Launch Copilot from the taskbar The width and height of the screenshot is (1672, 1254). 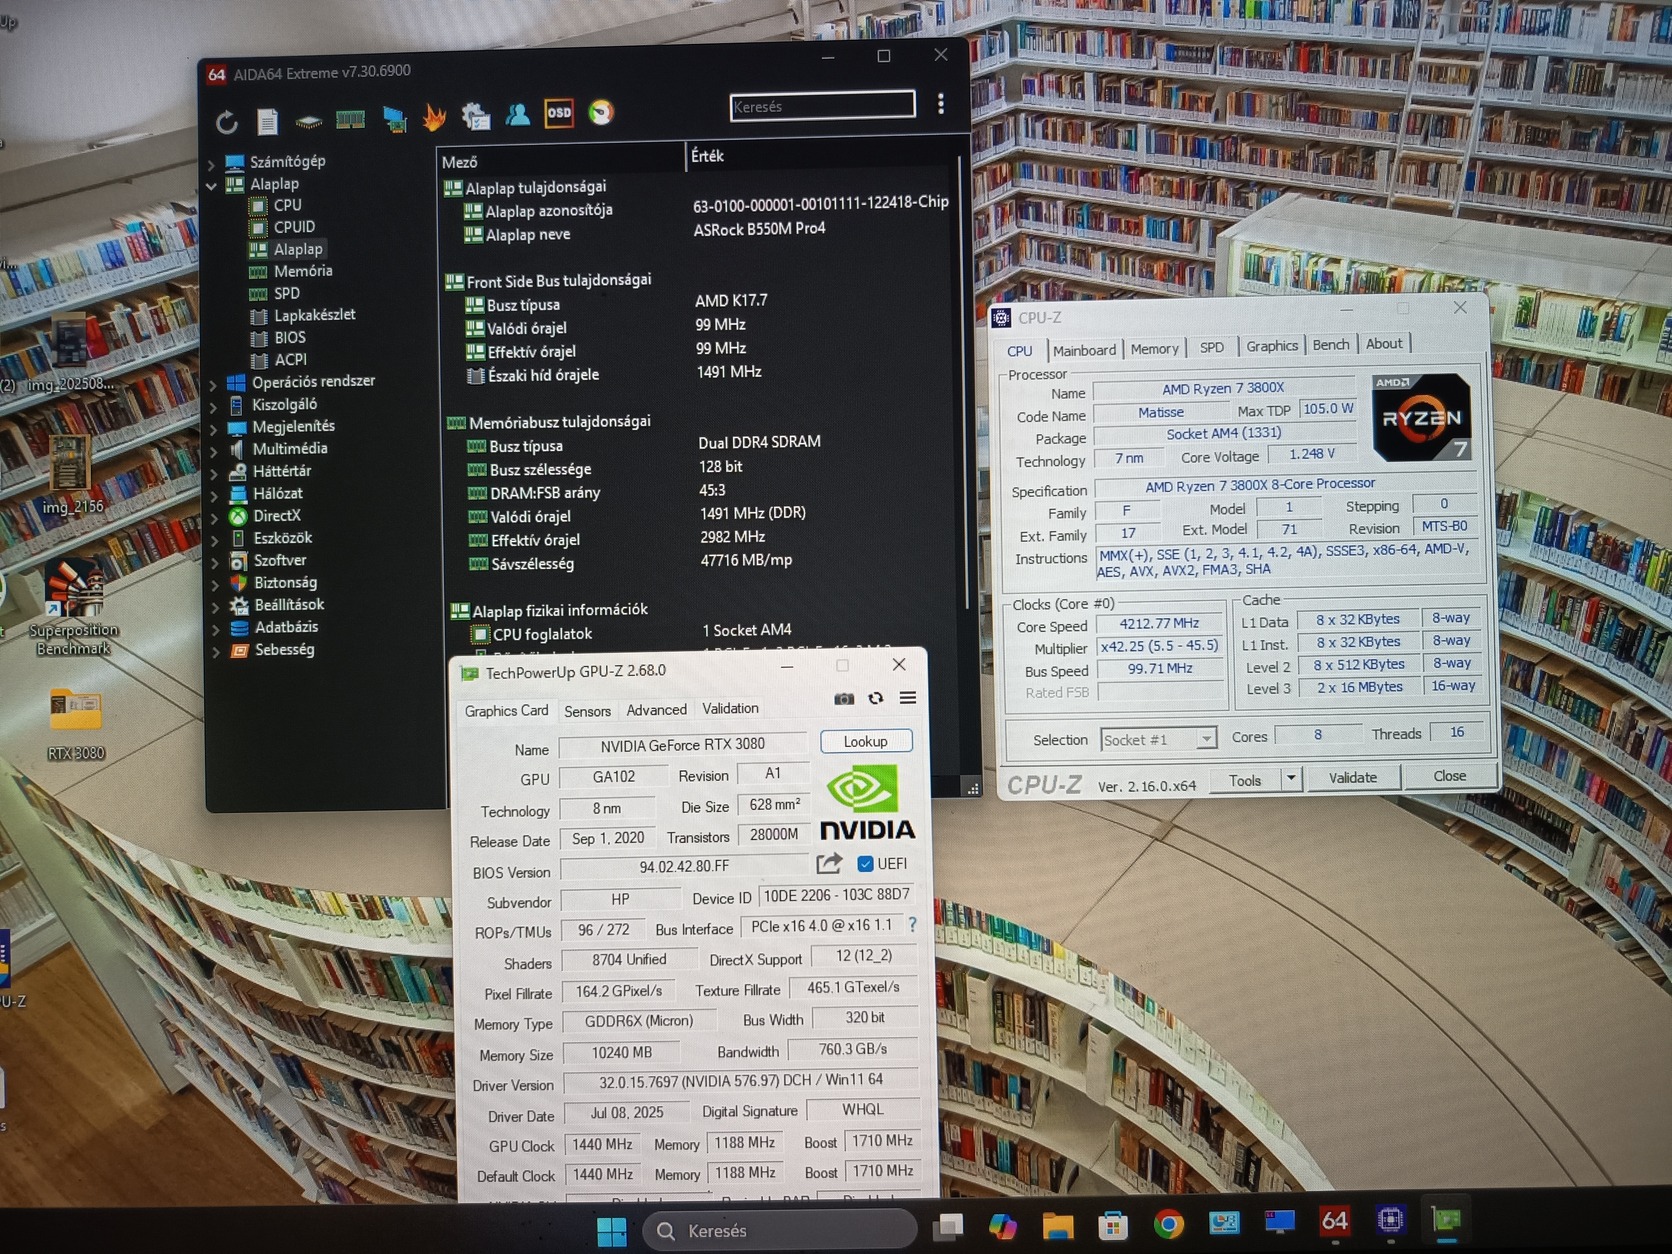tap(1003, 1225)
